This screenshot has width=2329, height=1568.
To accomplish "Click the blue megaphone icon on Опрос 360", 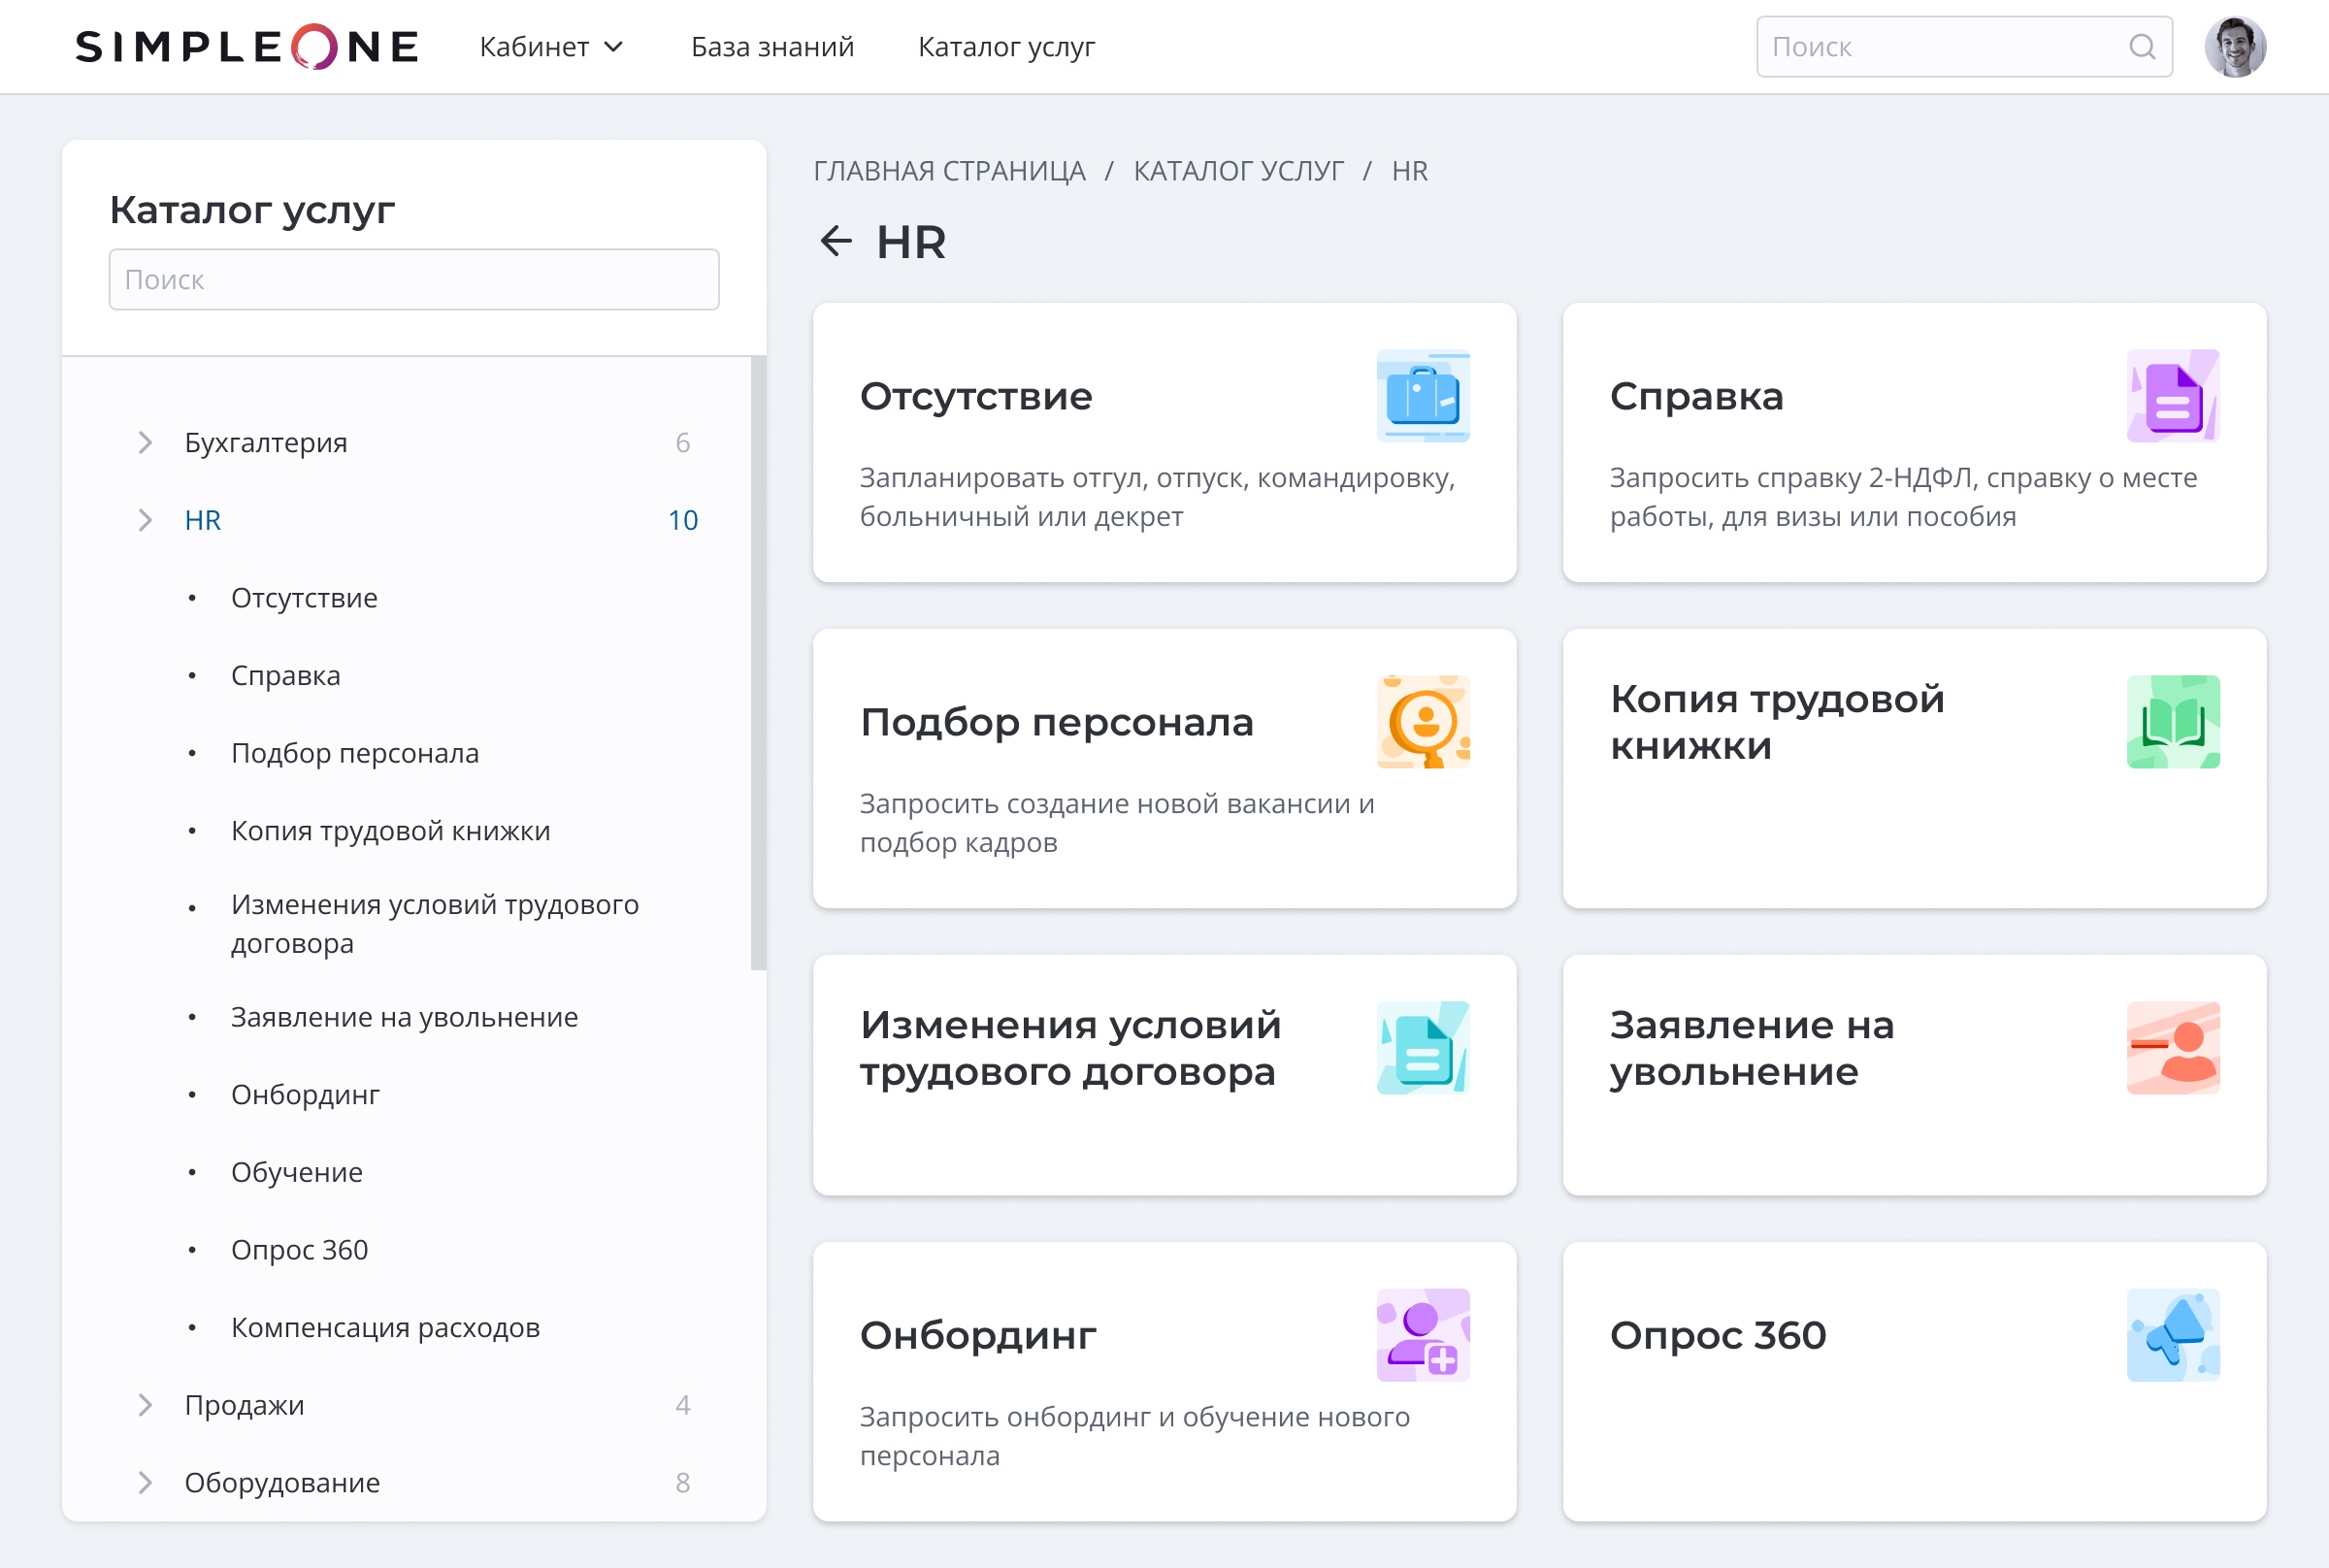I will [x=2172, y=1335].
